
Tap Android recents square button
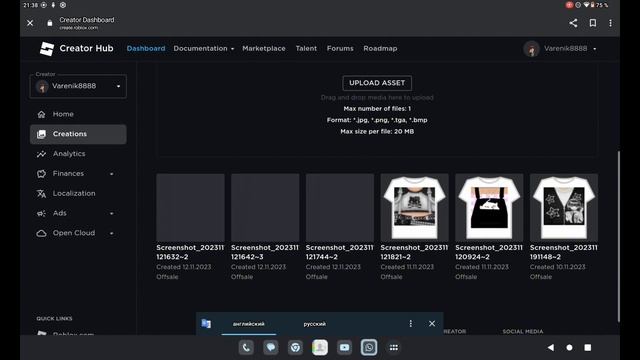point(588,347)
